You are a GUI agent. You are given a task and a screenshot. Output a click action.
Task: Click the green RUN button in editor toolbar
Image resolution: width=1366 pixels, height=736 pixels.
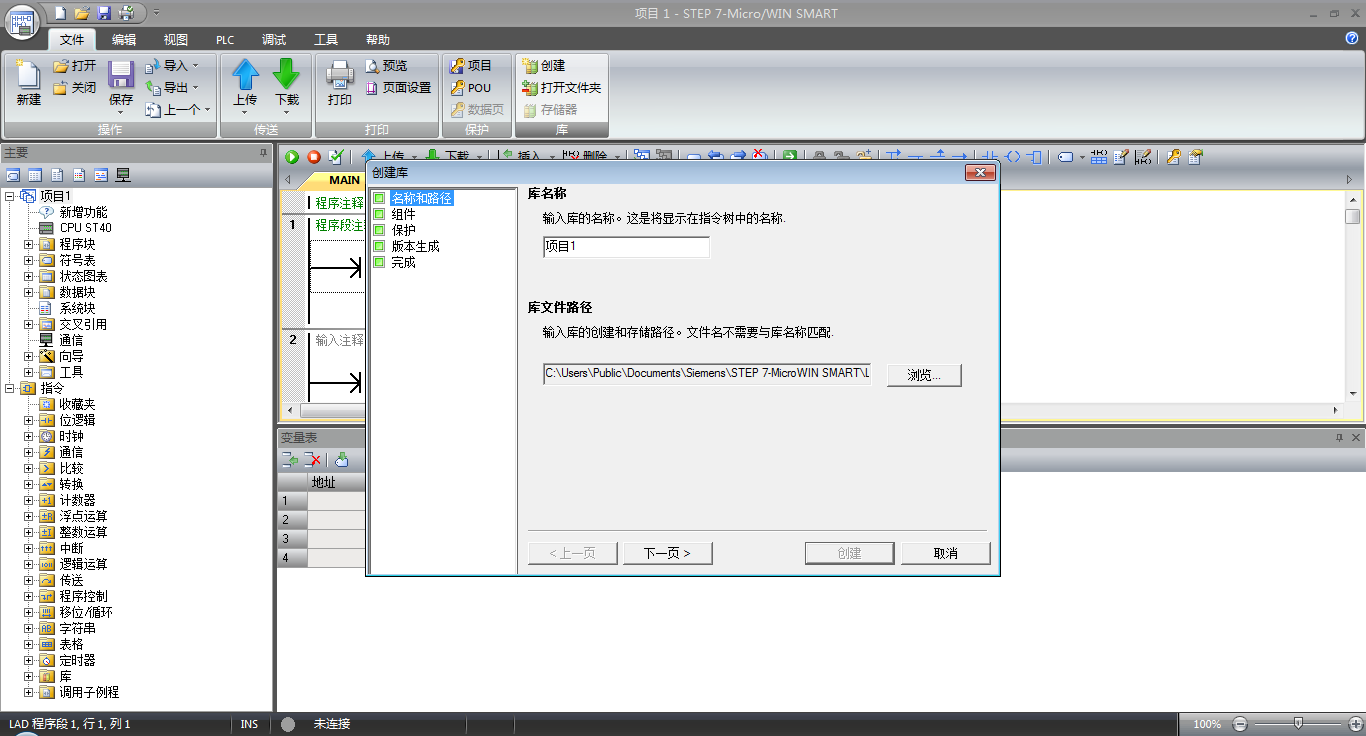tap(292, 157)
